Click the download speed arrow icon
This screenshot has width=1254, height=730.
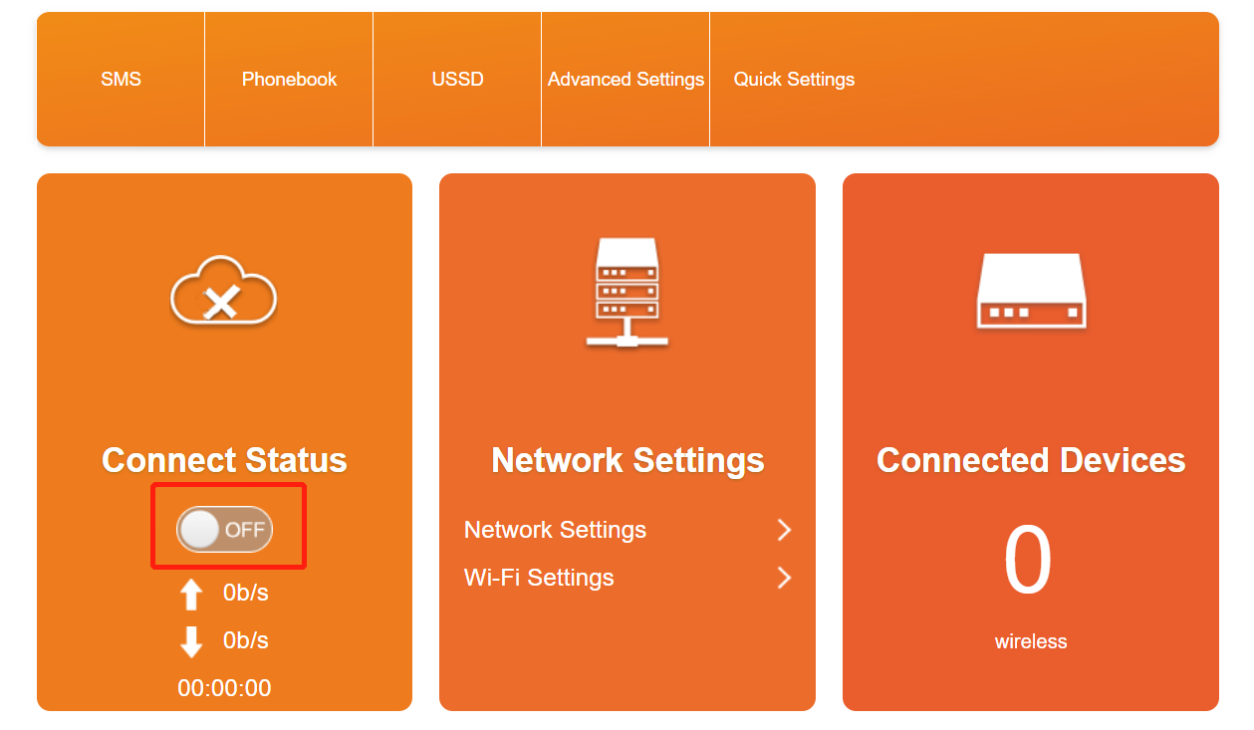(x=191, y=642)
